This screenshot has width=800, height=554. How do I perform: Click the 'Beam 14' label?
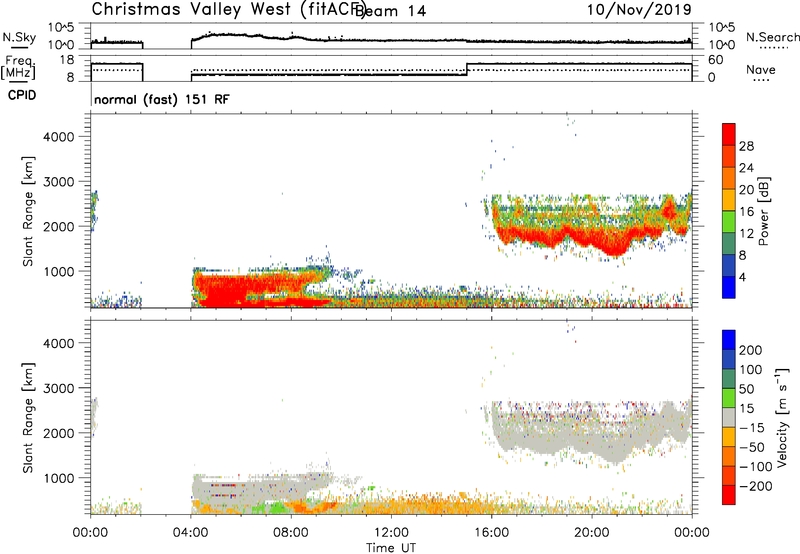[390, 11]
